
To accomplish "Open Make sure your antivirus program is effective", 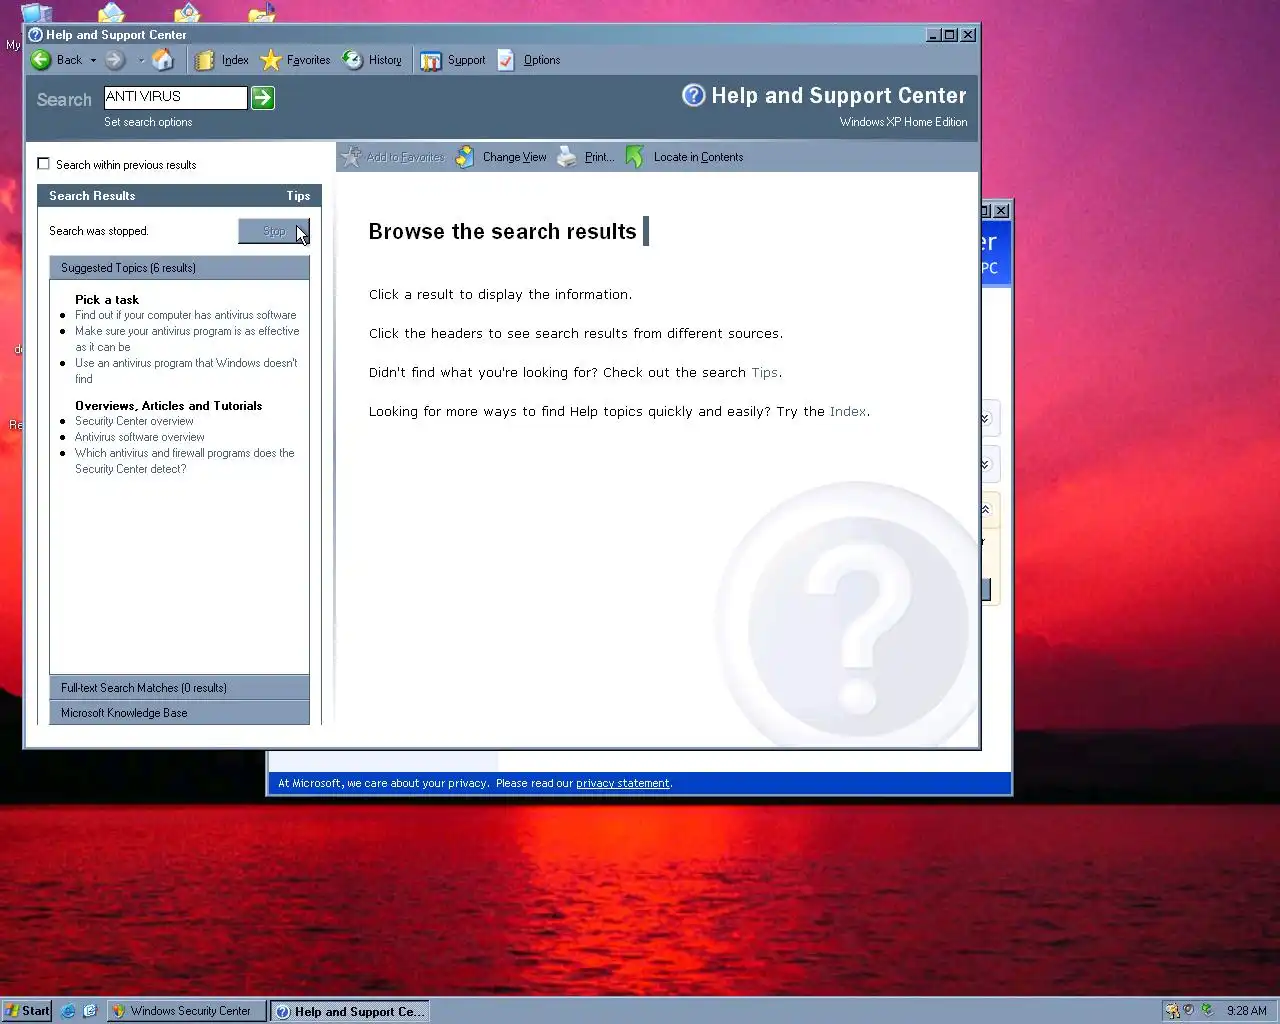I will coord(187,339).
